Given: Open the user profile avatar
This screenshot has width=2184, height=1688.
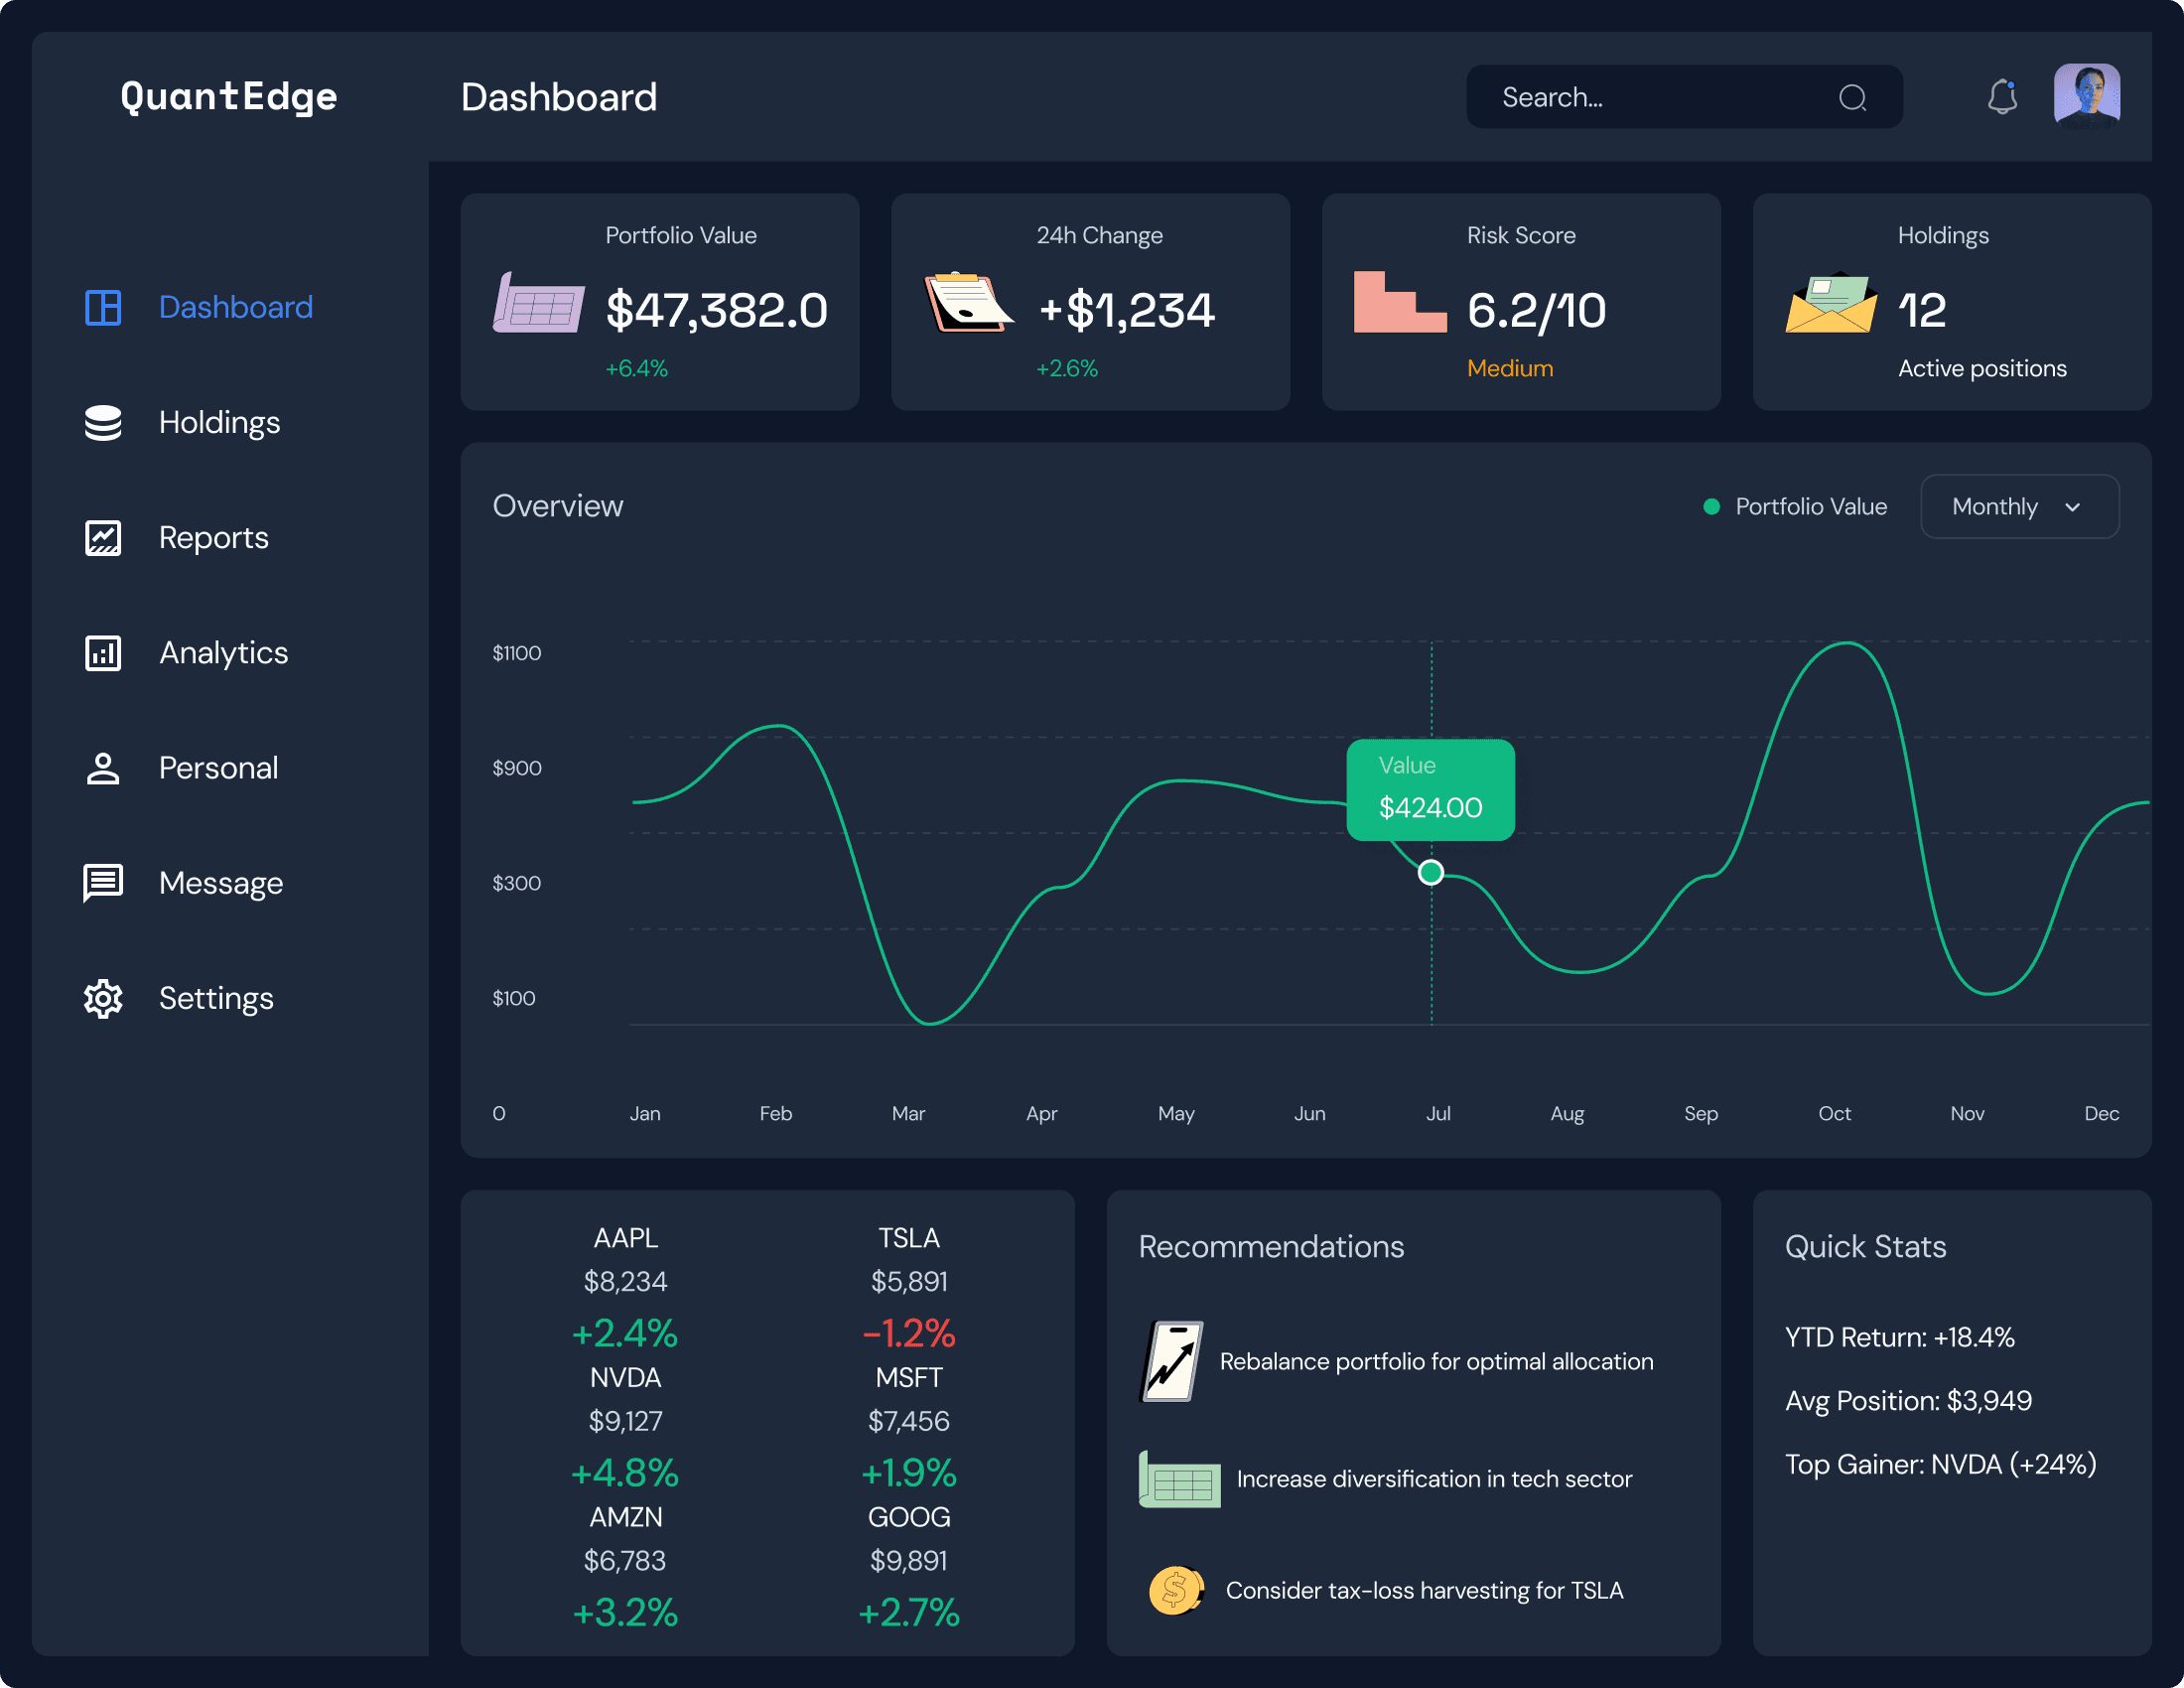Looking at the screenshot, I should (x=2087, y=96).
